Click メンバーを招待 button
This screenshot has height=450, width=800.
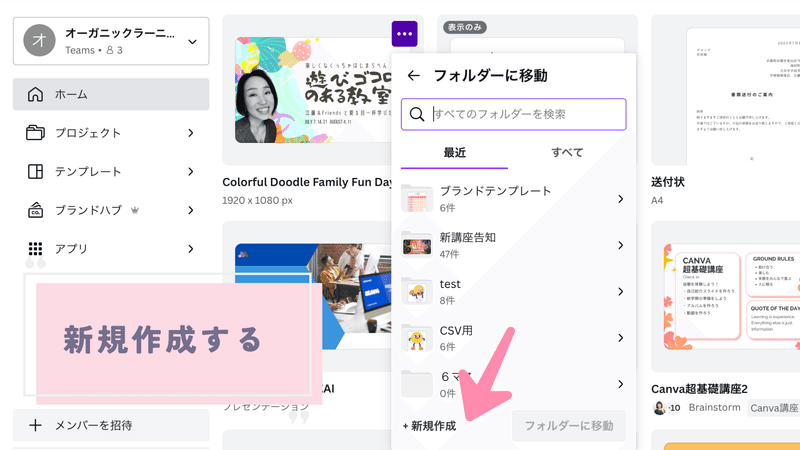(x=111, y=425)
